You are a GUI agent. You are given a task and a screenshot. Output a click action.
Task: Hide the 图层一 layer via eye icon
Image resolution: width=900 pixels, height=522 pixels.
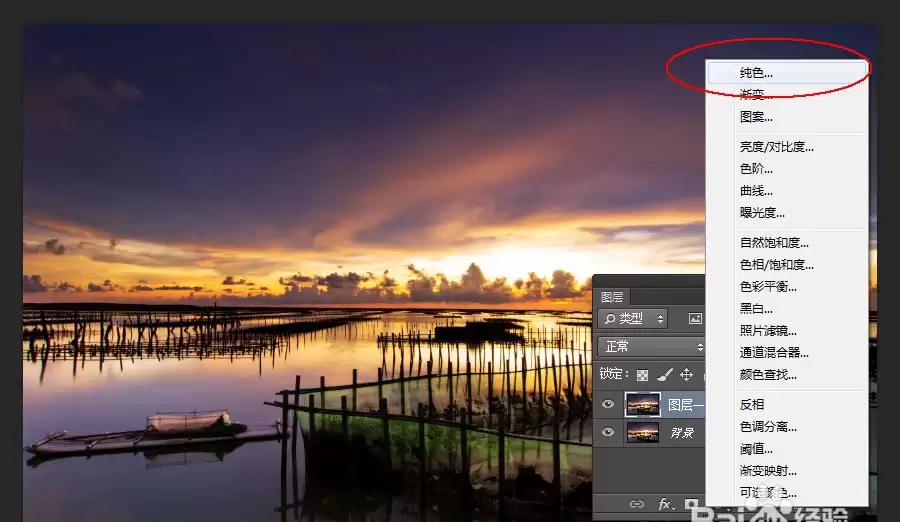click(608, 404)
